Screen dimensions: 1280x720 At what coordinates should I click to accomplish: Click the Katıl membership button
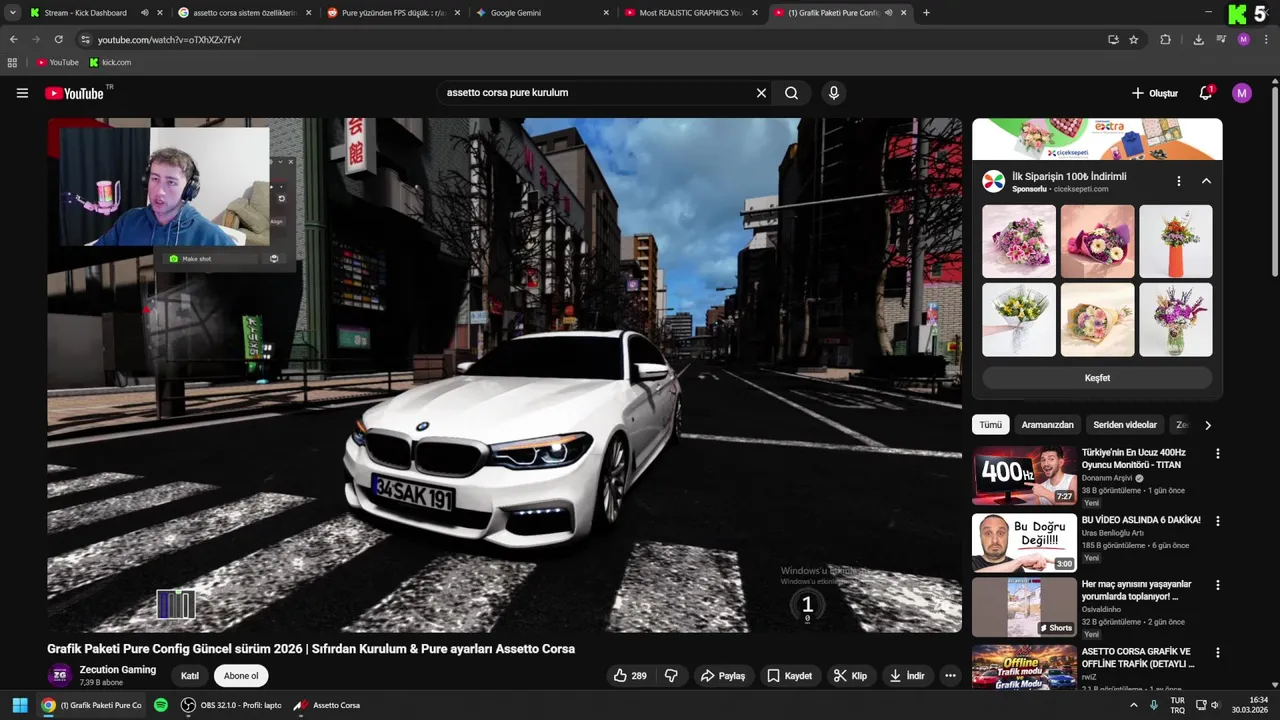190,676
